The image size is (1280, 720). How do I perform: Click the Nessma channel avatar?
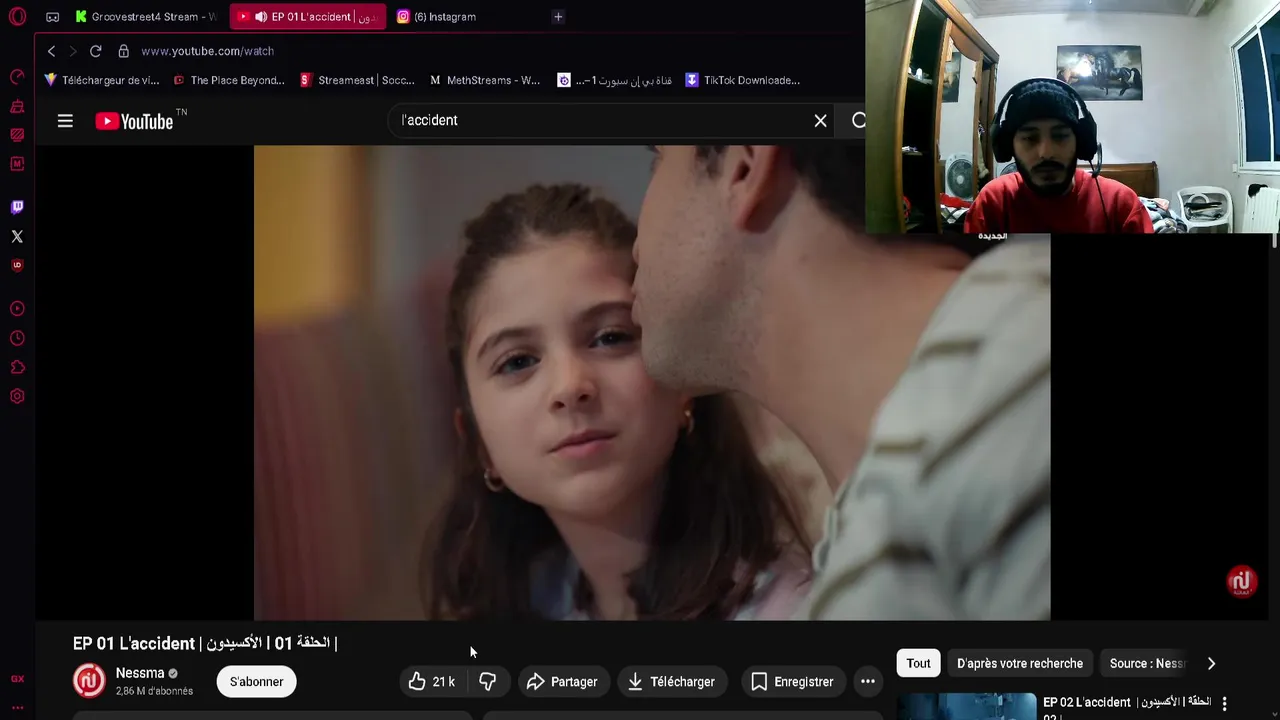pos(89,681)
